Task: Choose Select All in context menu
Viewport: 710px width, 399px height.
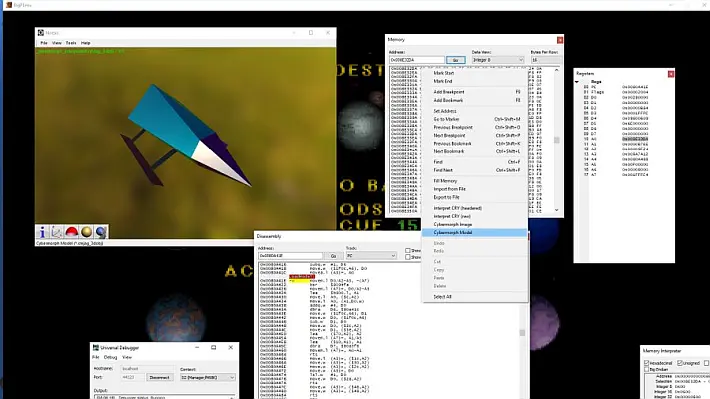Action: point(474,297)
